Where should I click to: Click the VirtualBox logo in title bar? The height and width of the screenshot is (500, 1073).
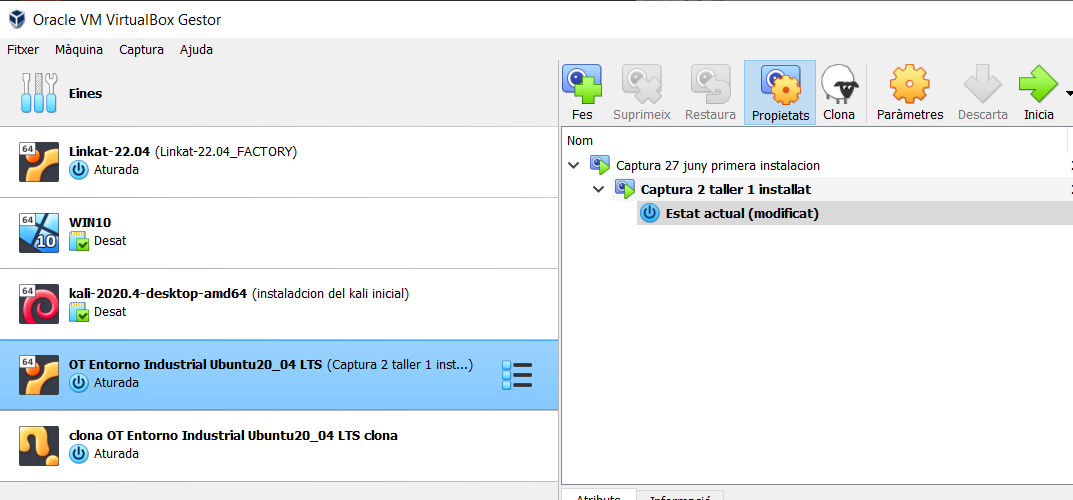click(17, 19)
